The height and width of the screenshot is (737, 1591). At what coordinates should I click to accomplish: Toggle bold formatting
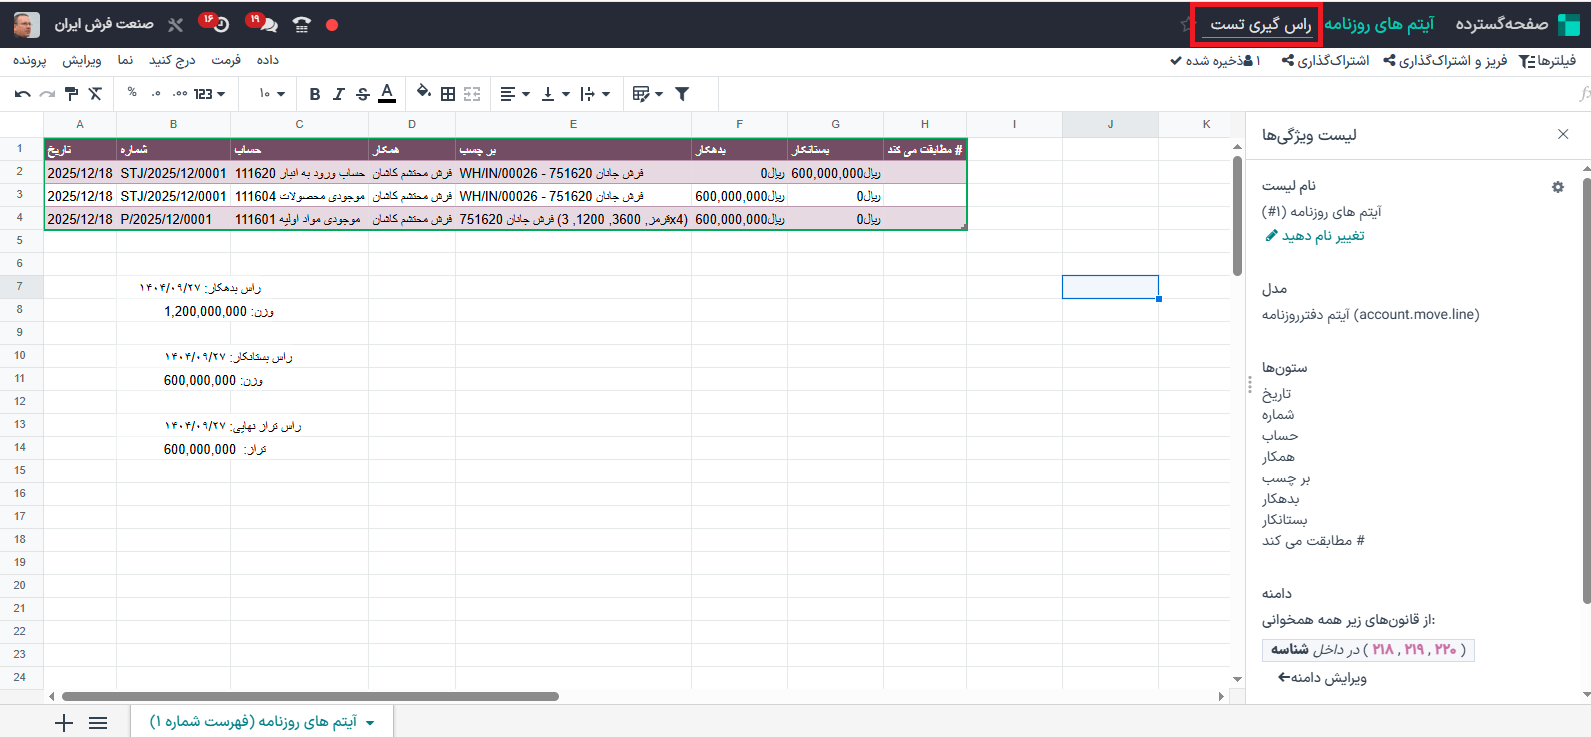pyautogui.click(x=315, y=94)
